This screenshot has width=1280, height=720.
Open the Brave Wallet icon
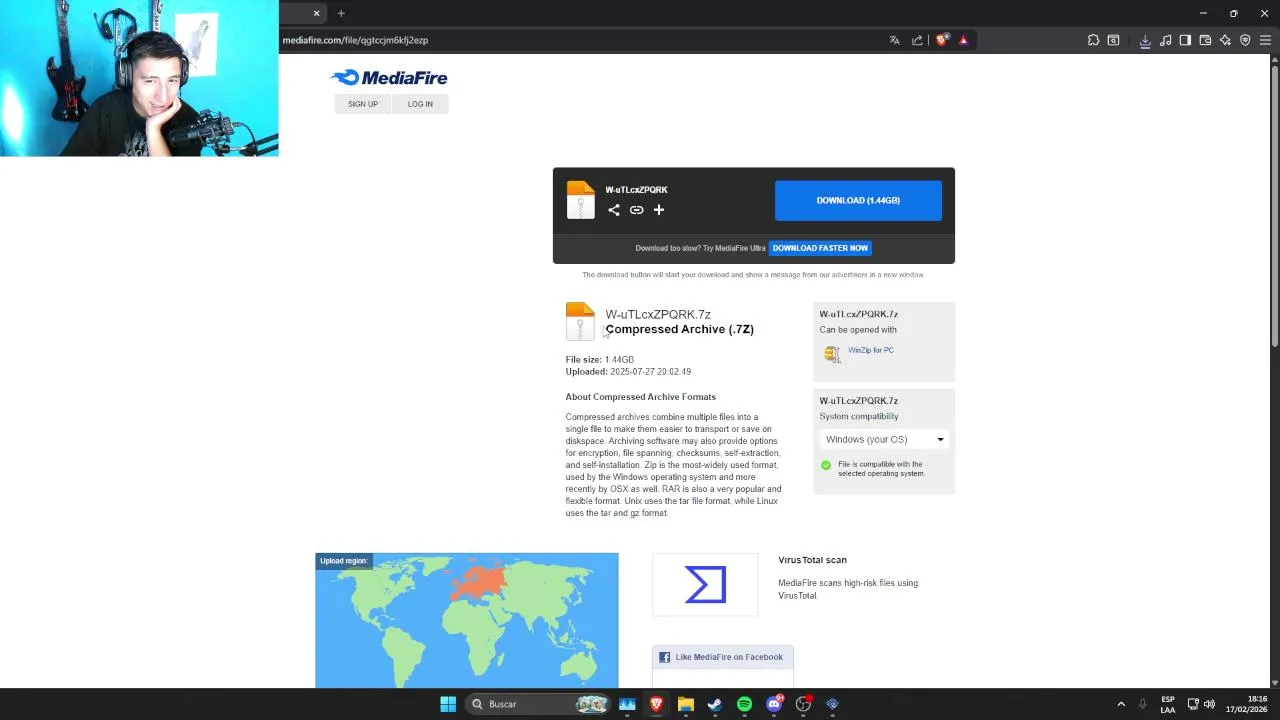point(1205,40)
